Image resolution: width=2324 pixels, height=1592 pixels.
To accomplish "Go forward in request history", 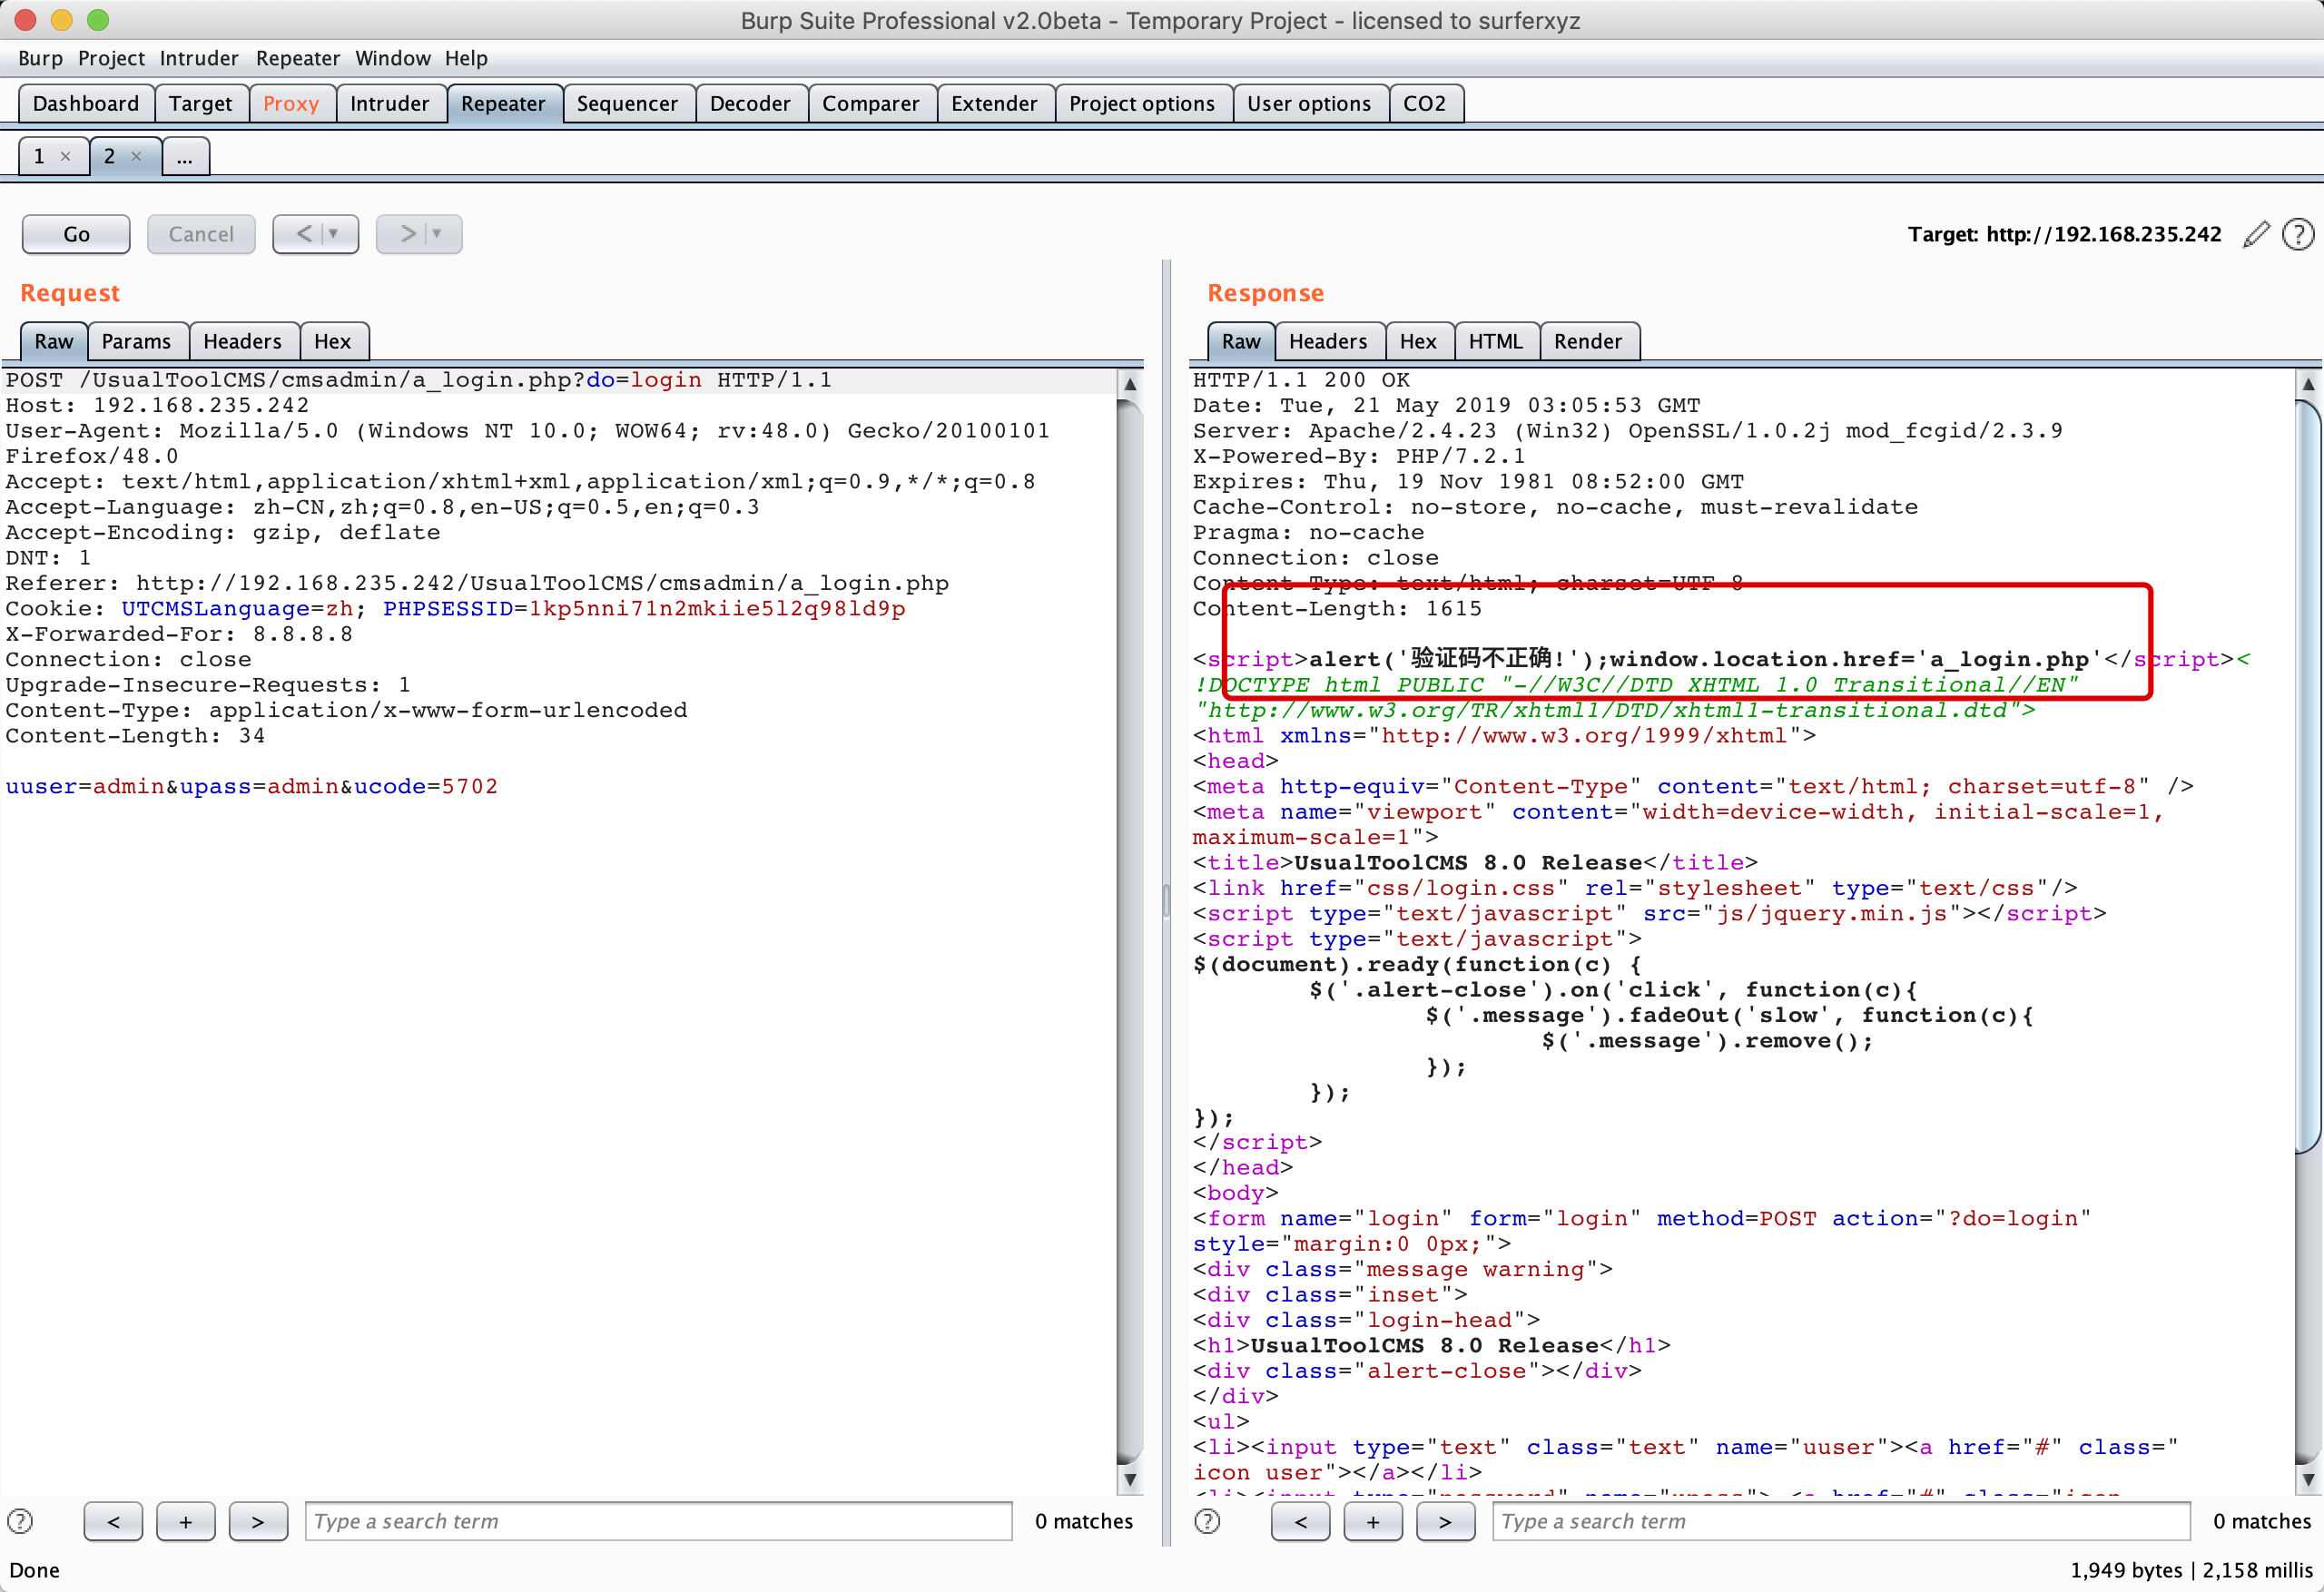I will (x=407, y=234).
